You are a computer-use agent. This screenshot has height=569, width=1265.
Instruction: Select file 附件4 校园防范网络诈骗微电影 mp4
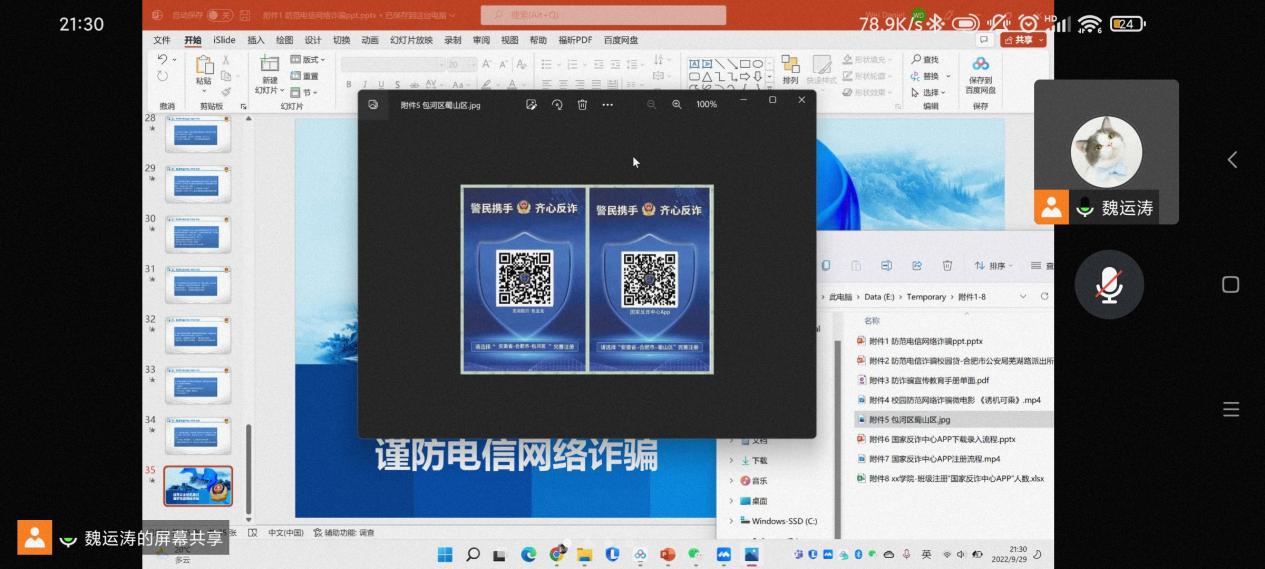(948, 400)
